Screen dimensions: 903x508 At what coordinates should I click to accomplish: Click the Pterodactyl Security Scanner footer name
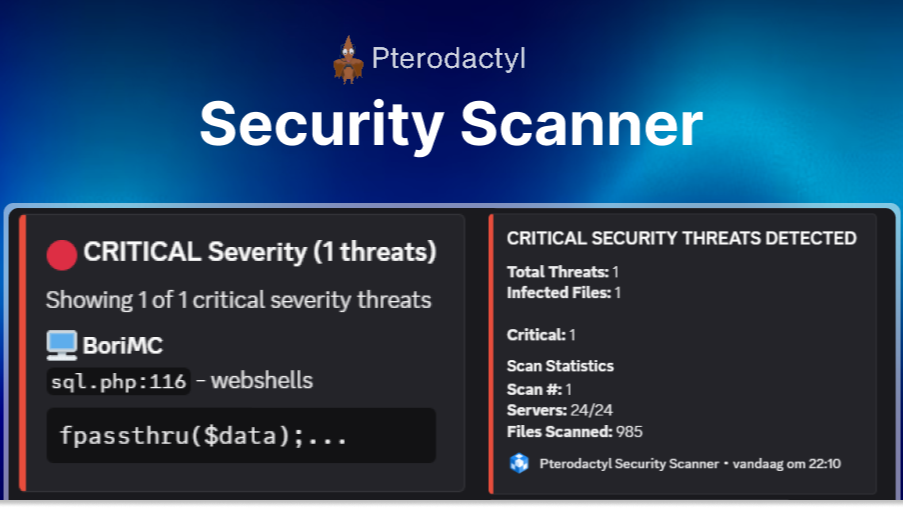629,463
